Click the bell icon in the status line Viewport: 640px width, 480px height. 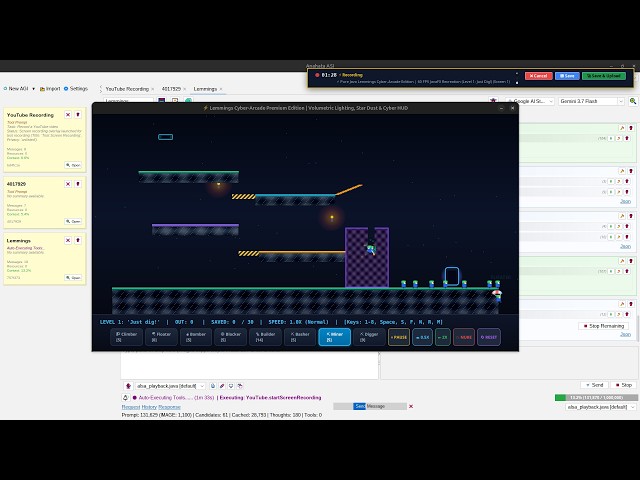125,398
